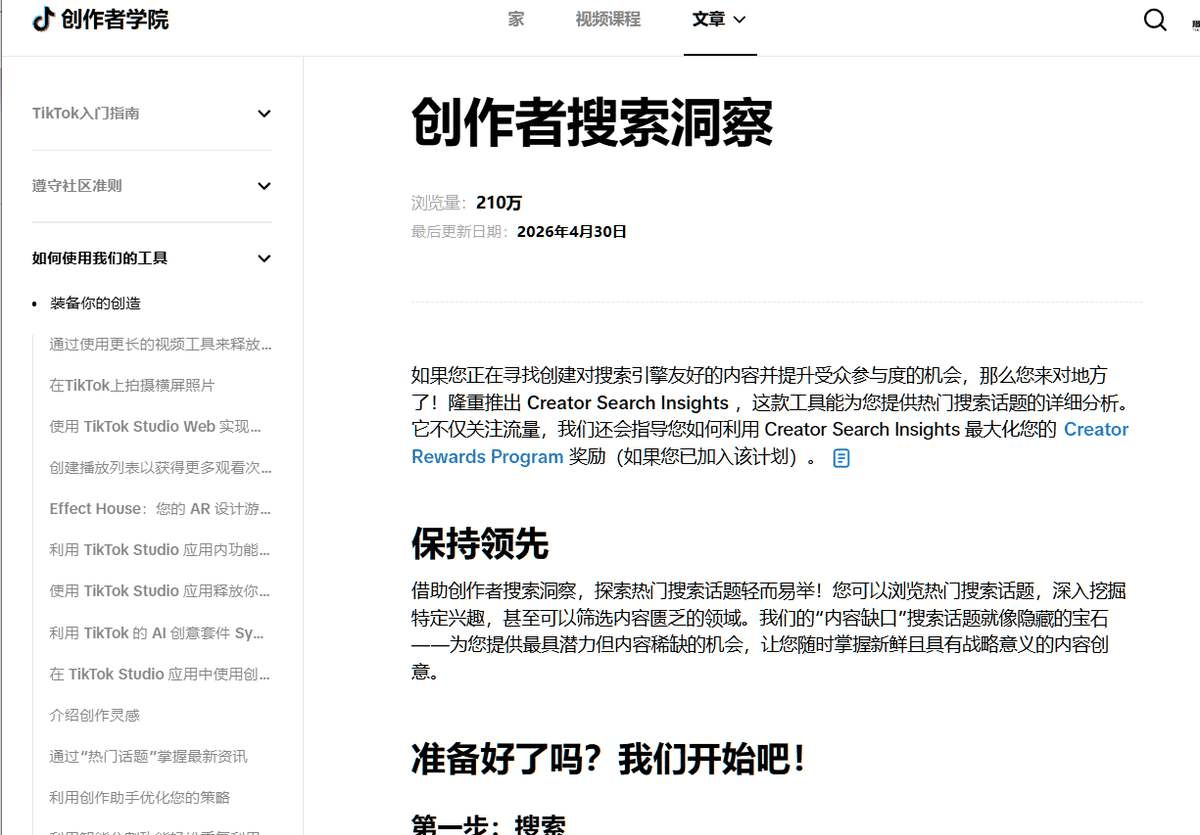Expand the TikTok入门指南 chevron
The height and width of the screenshot is (835, 1200).
click(x=264, y=114)
